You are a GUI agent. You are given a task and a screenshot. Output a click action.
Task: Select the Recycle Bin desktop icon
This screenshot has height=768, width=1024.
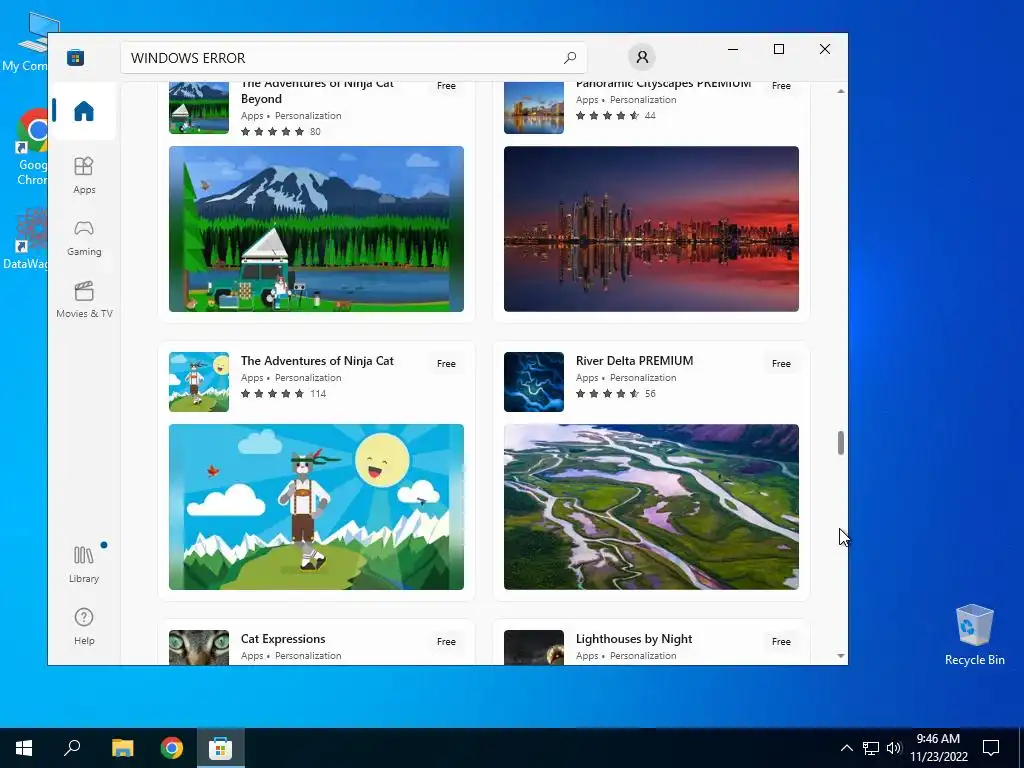click(x=974, y=635)
